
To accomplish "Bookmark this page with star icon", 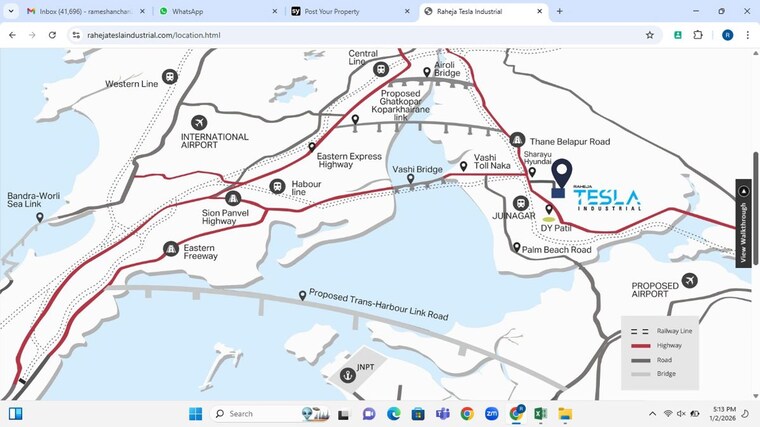I will 650,35.
